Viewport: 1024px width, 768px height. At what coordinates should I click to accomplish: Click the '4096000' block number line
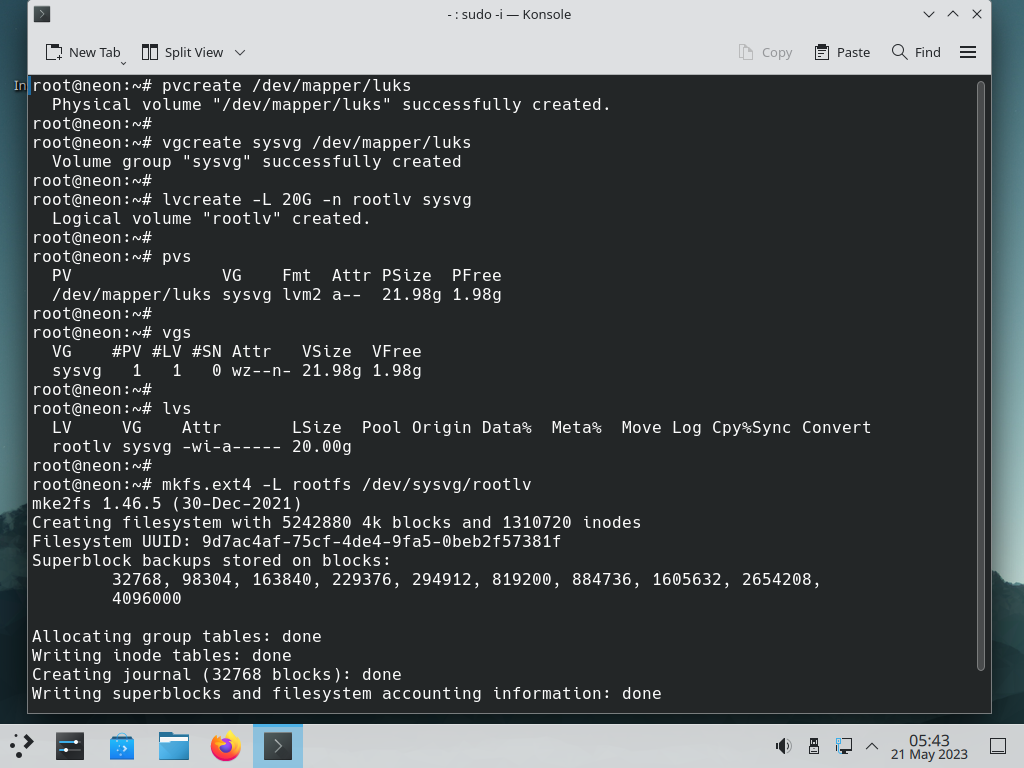[146, 598]
